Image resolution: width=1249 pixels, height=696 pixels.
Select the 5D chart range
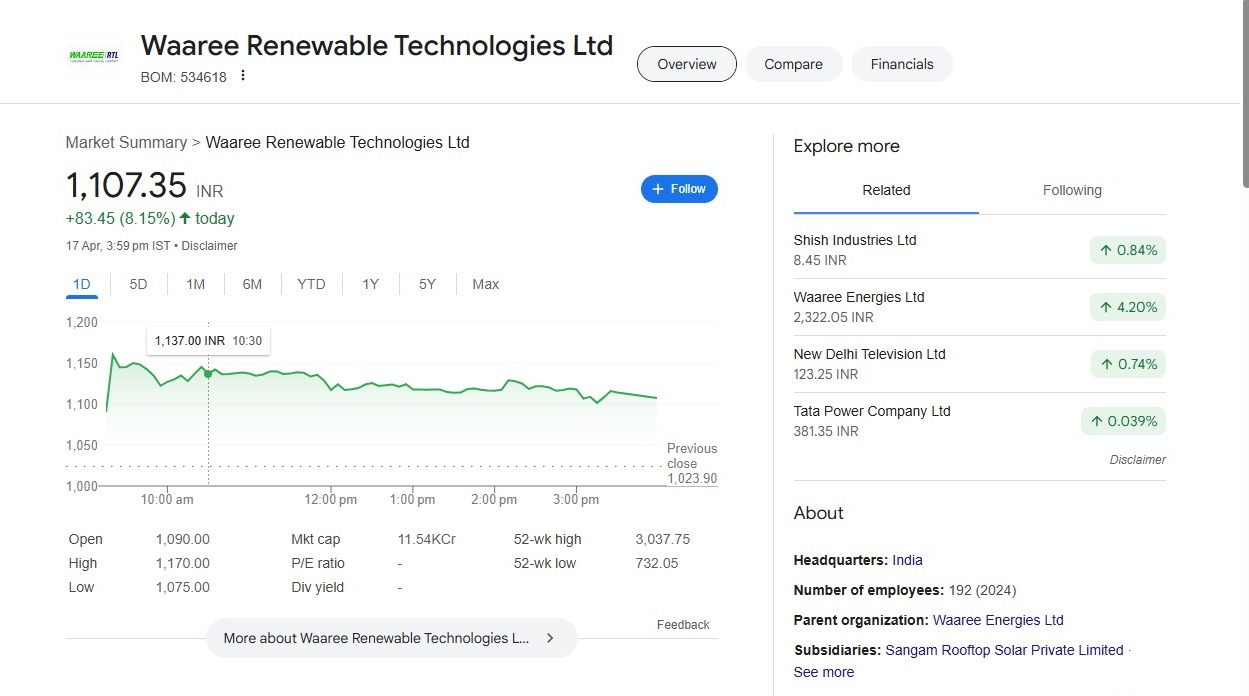(138, 284)
